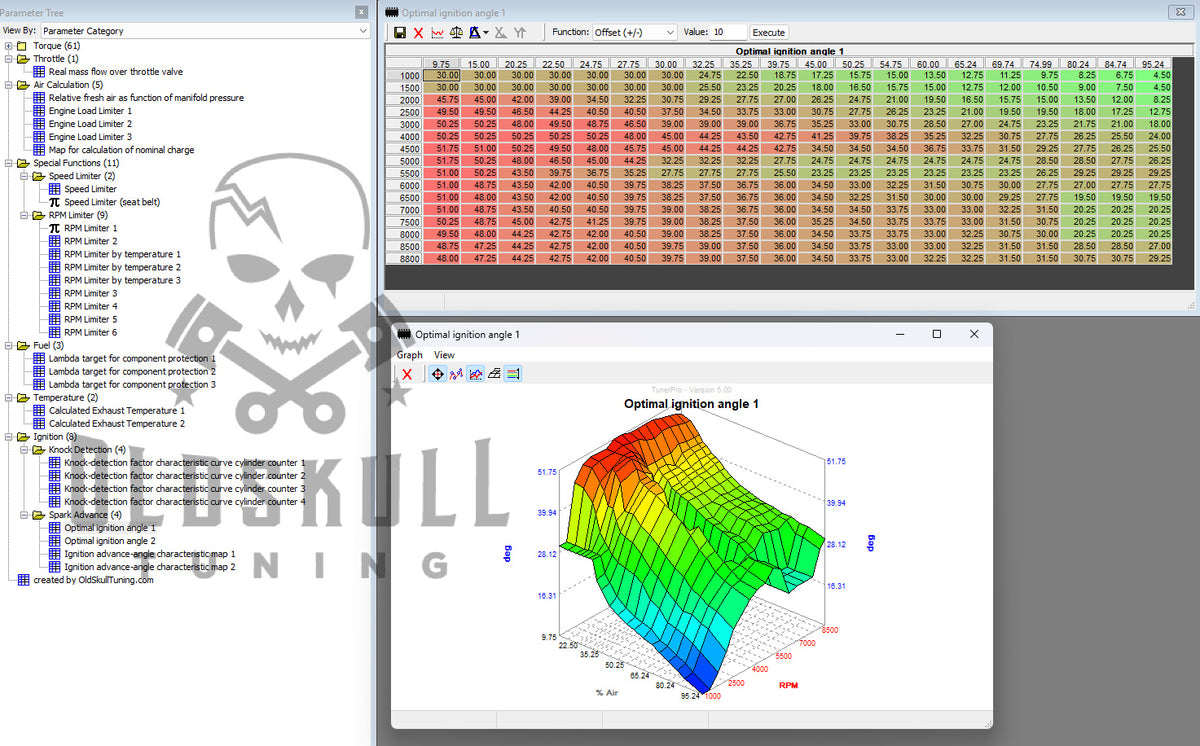The width and height of the screenshot is (1200, 746).
Task: Click the Execute button
Action: 769,32
